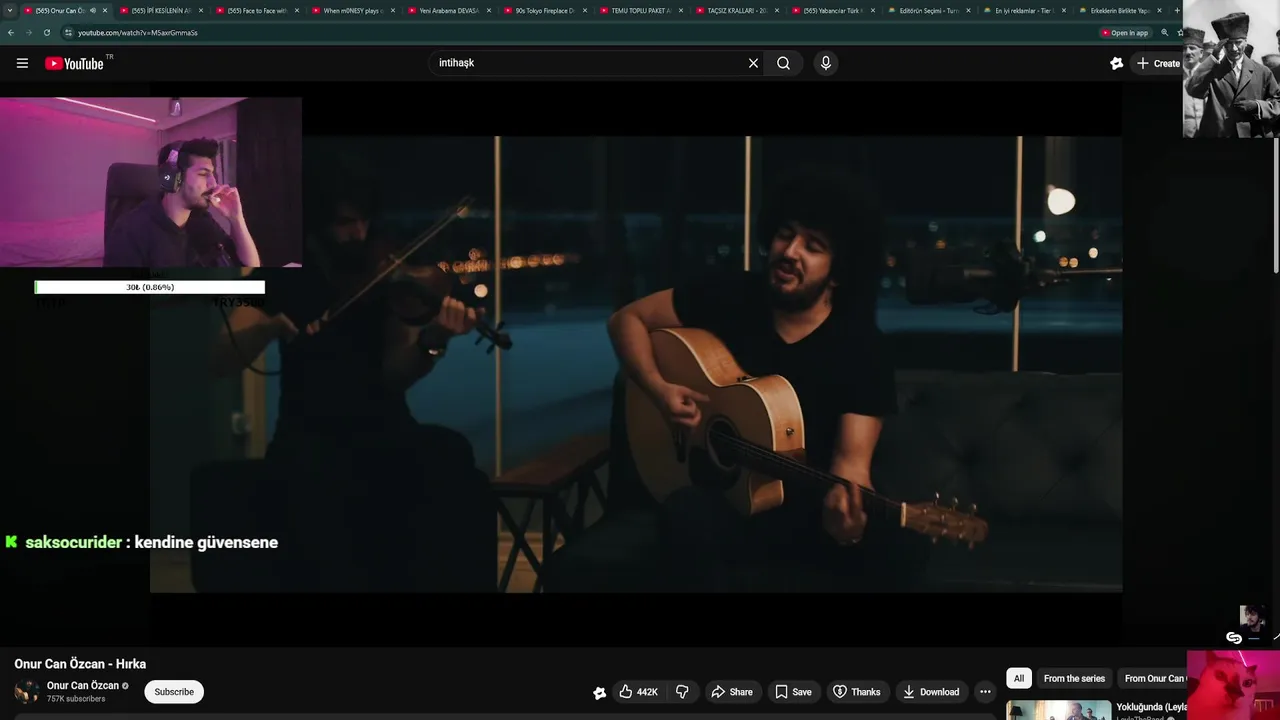This screenshot has height=720, width=1280.
Task: Like the video with thumbs up 442K
Action: coord(637,692)
